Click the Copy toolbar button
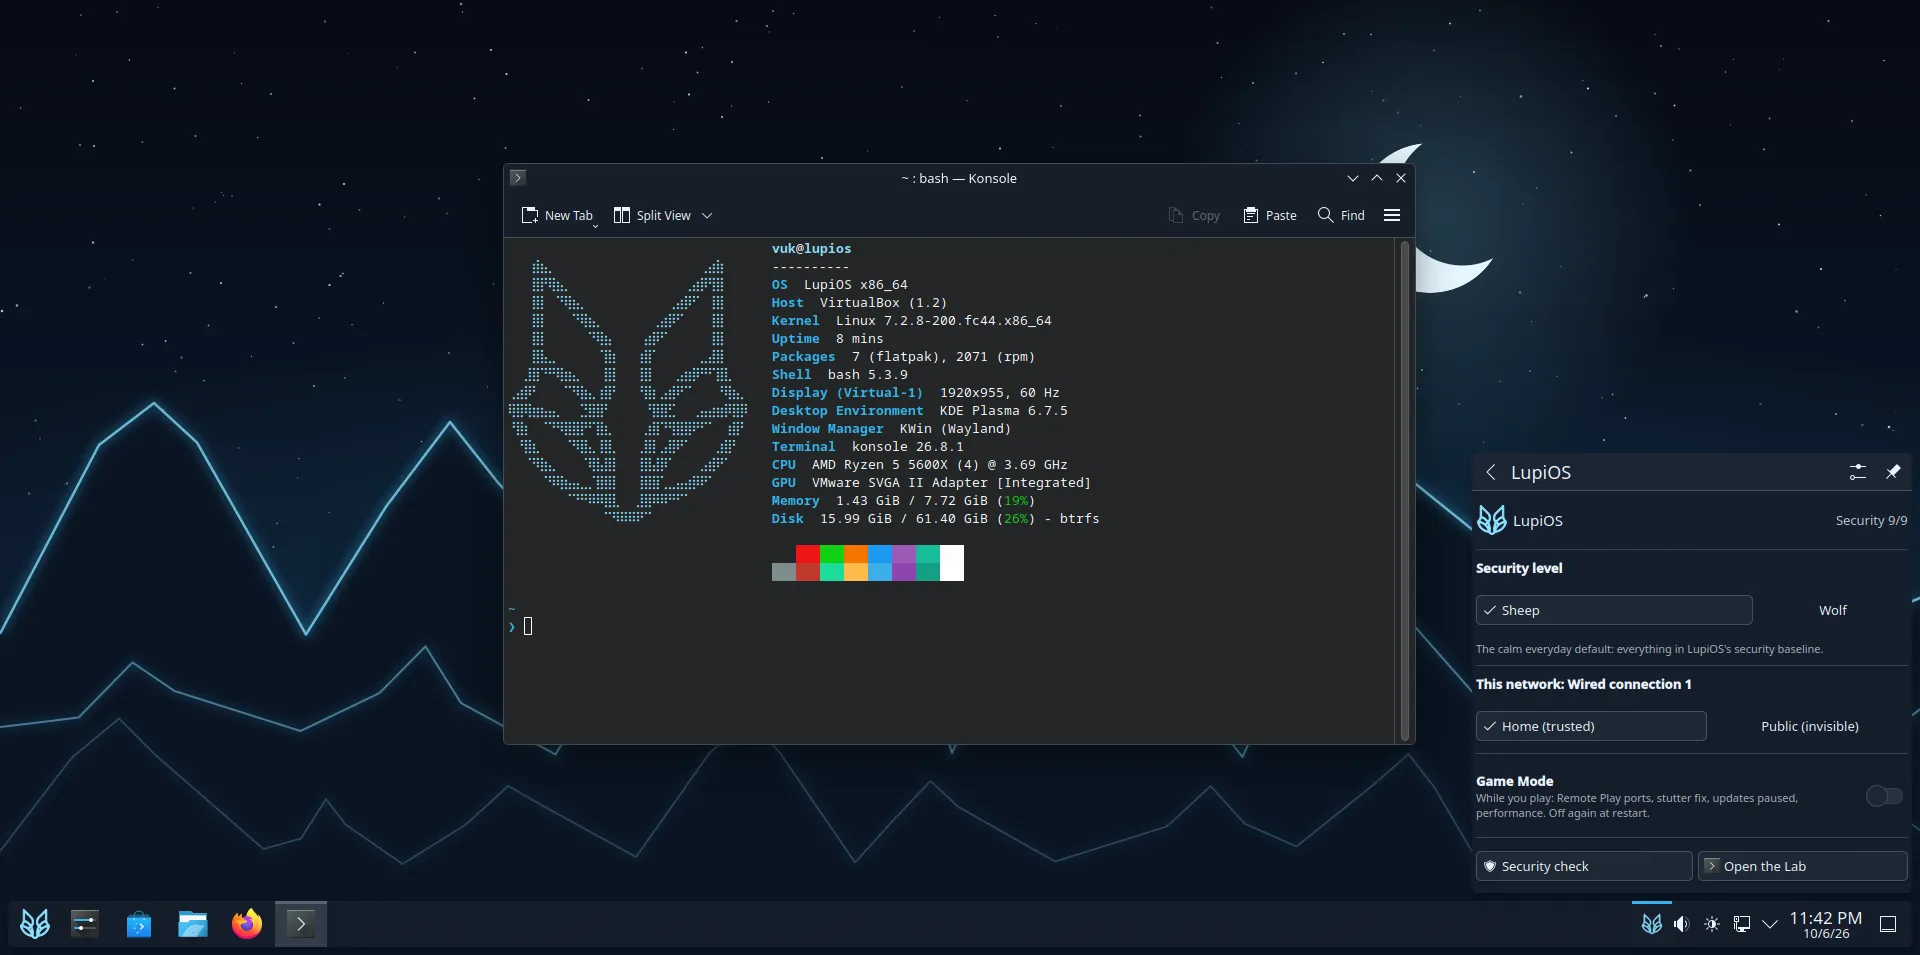 click(x=1194, y=215)
